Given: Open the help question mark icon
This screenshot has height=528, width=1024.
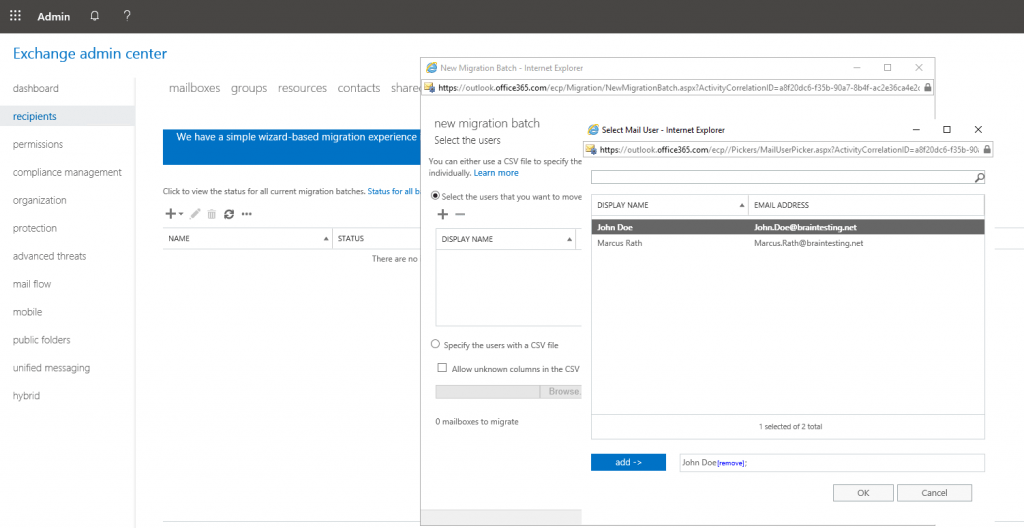Looking at the screenshot, I should point(127,16).
